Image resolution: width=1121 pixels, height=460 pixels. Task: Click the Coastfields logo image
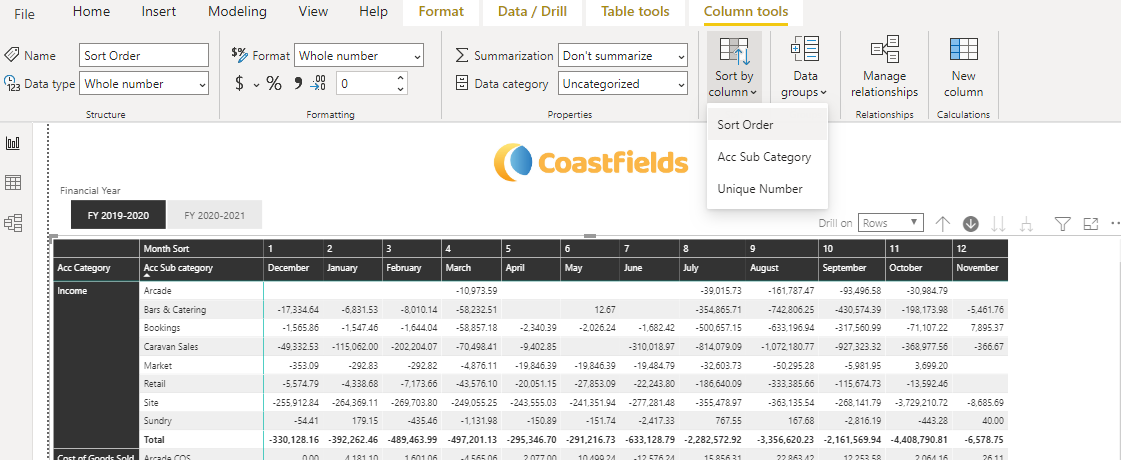[x=591, y=162]
